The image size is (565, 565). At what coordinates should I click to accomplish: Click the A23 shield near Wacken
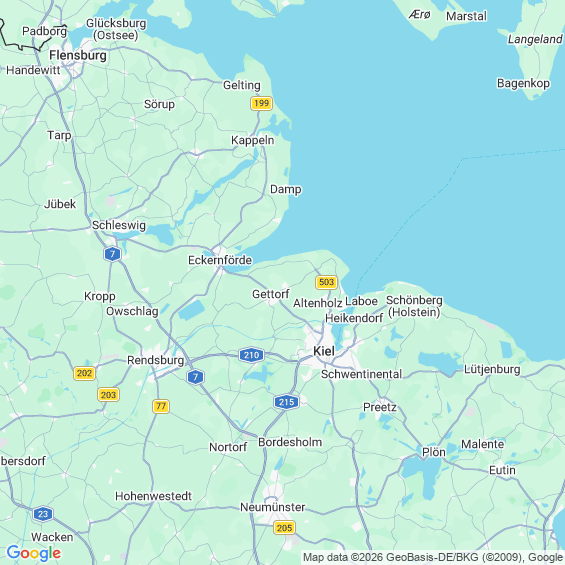(x=43, y=514)
